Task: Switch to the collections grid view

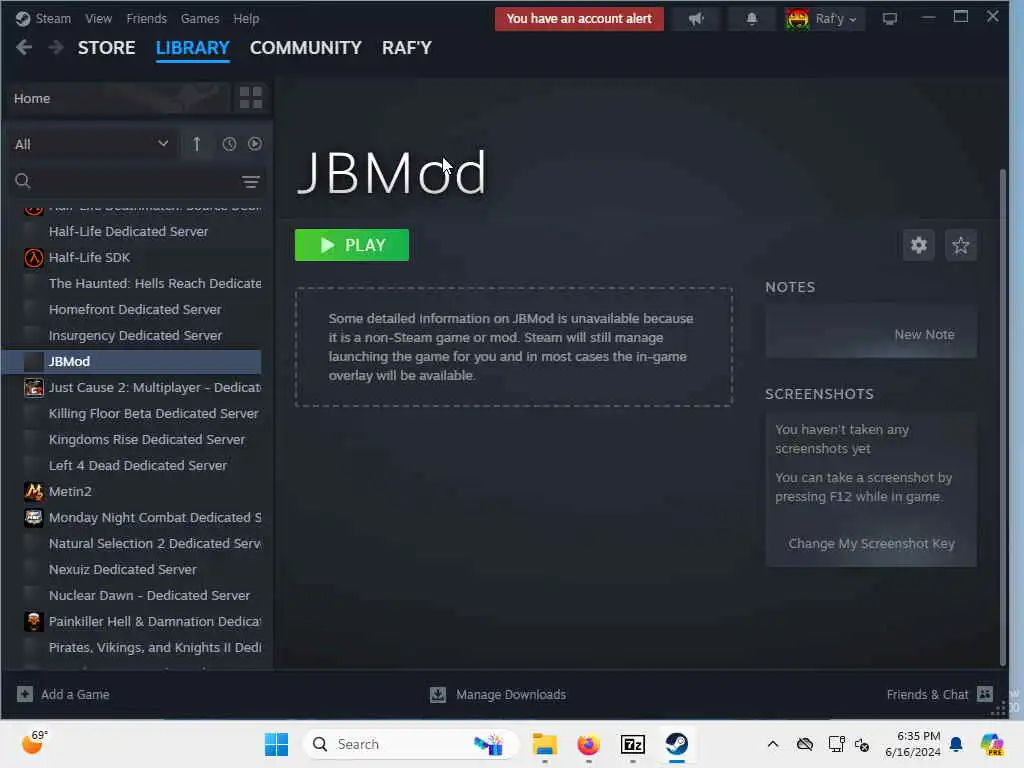Action: (251, 98)
